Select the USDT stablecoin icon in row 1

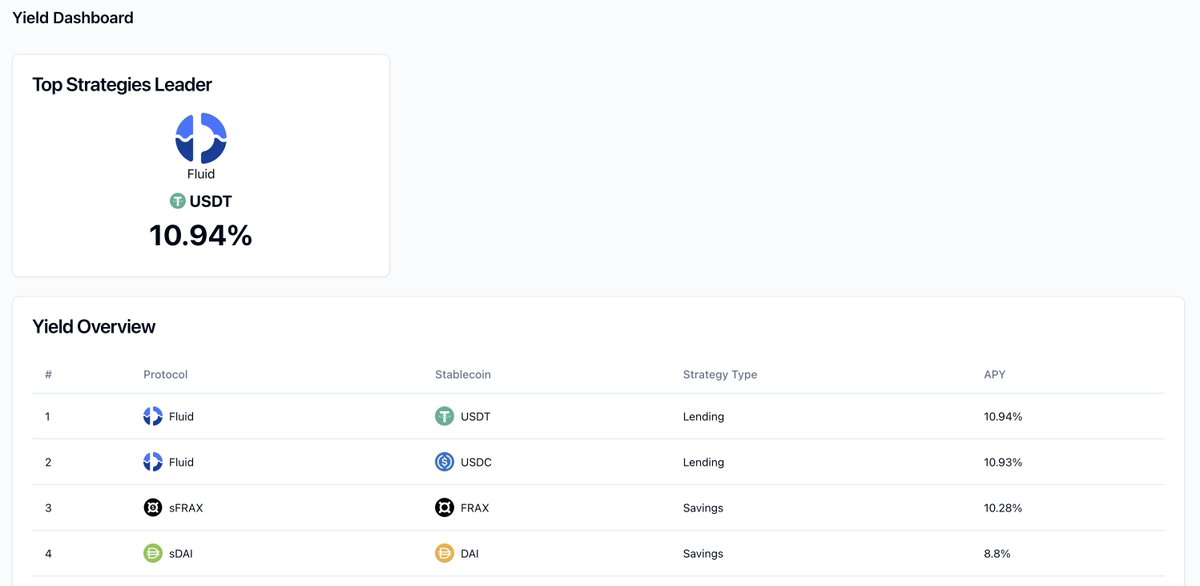click(444, 415)
